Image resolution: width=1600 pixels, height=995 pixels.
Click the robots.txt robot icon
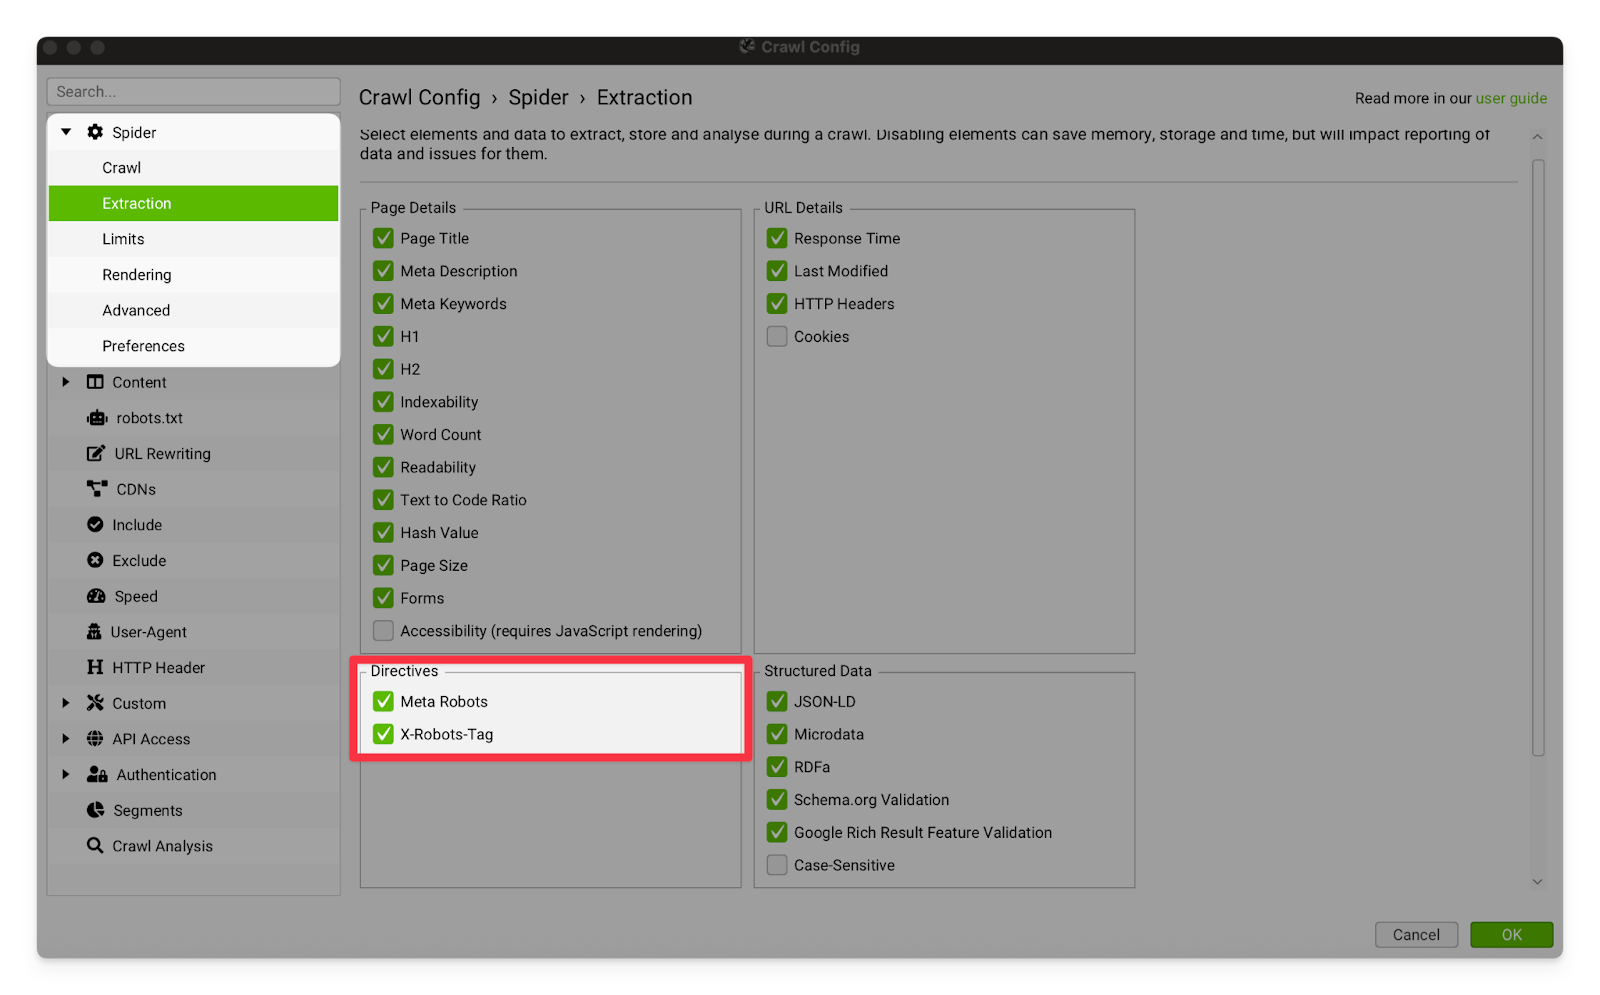click(x=97, y=418)
